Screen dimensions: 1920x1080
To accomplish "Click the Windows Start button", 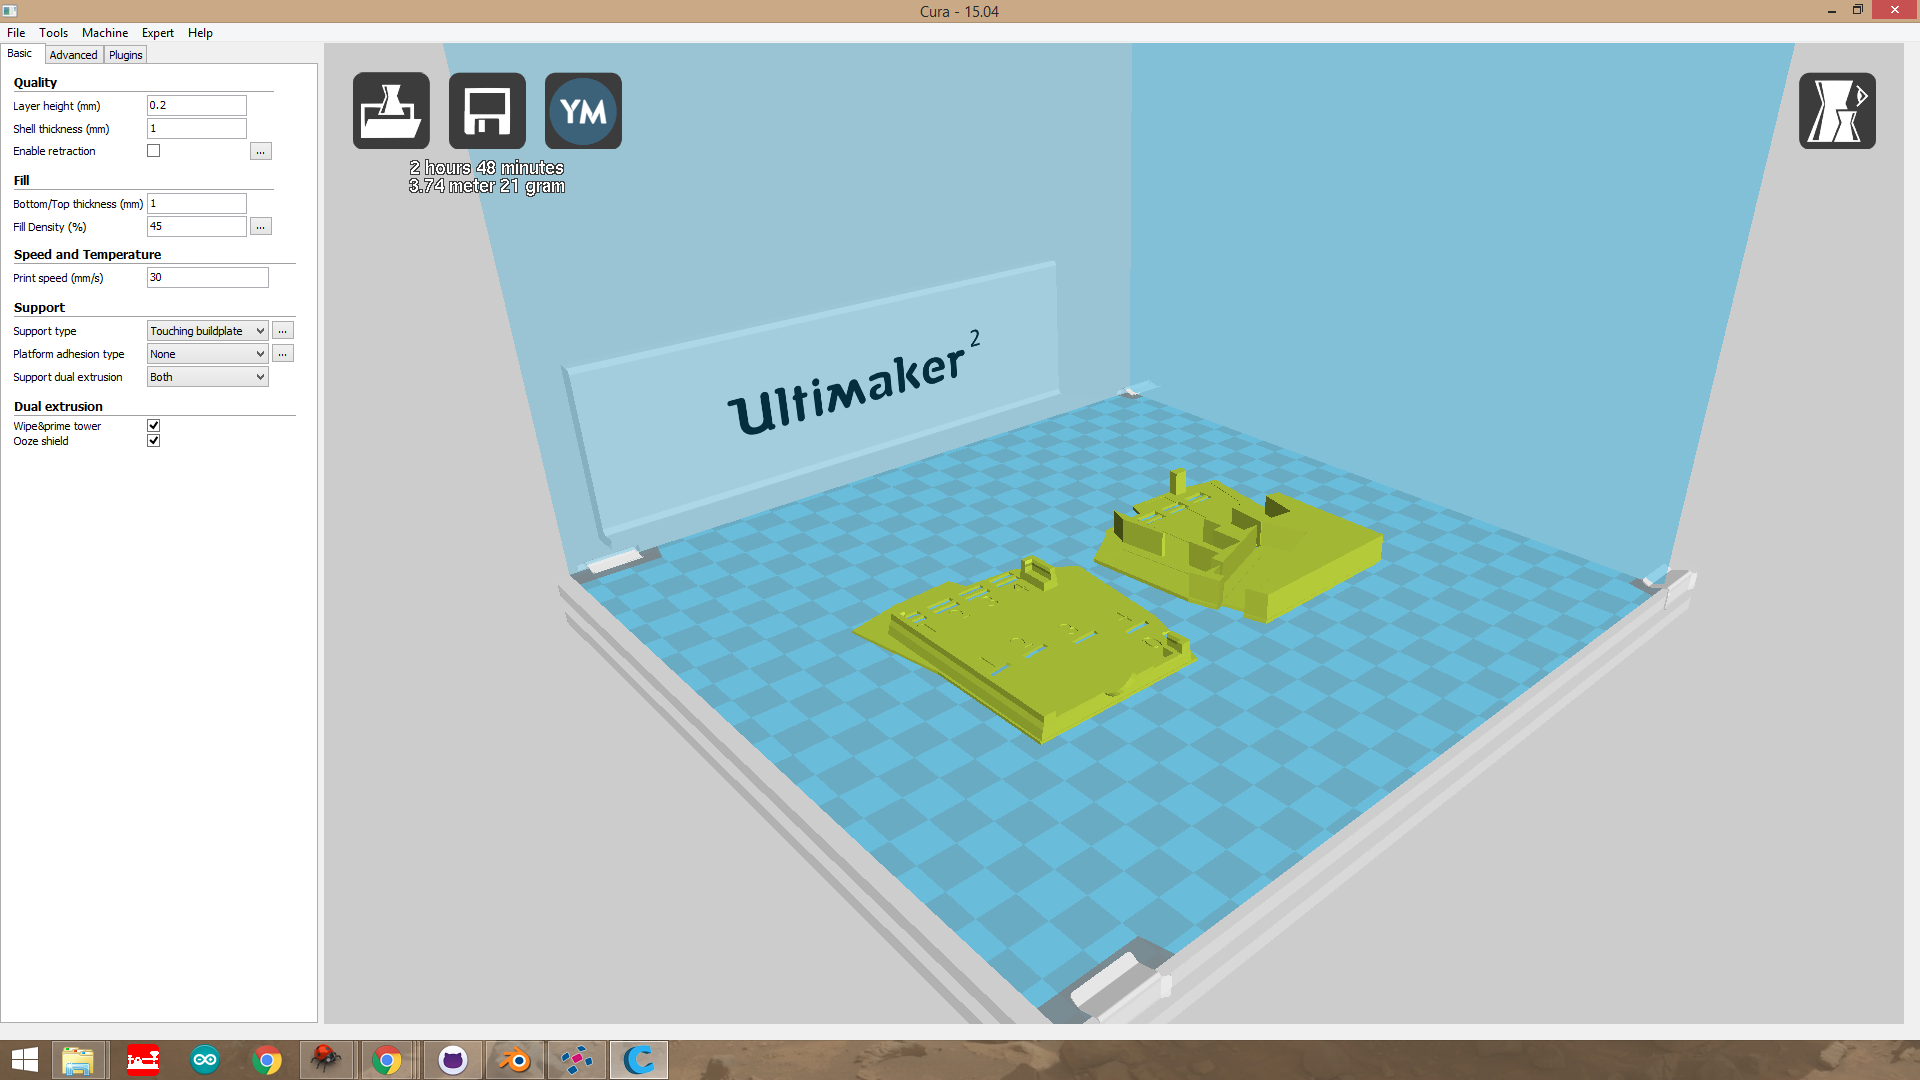I will [x=24, y=1060].
